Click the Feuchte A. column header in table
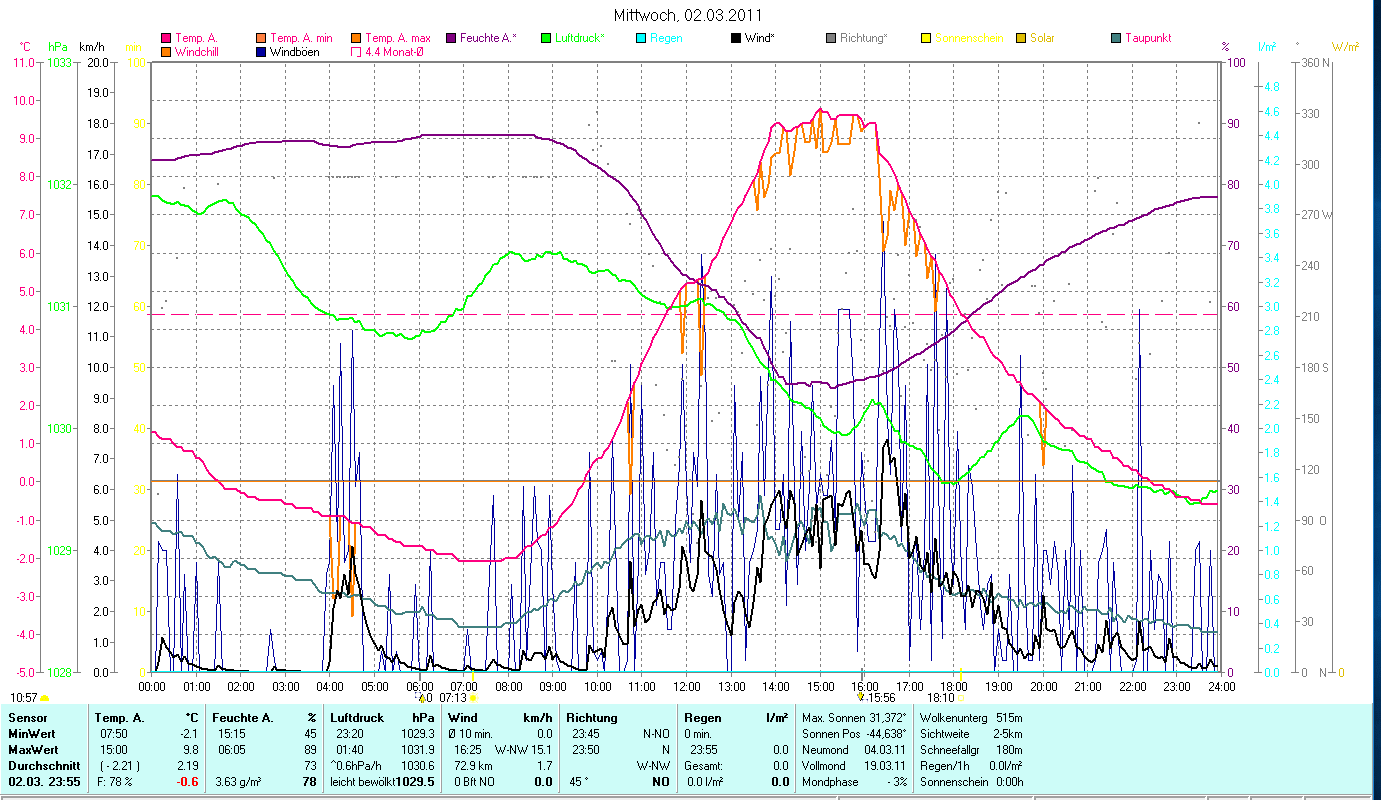The image size is (1381, 800). (240, 717)
